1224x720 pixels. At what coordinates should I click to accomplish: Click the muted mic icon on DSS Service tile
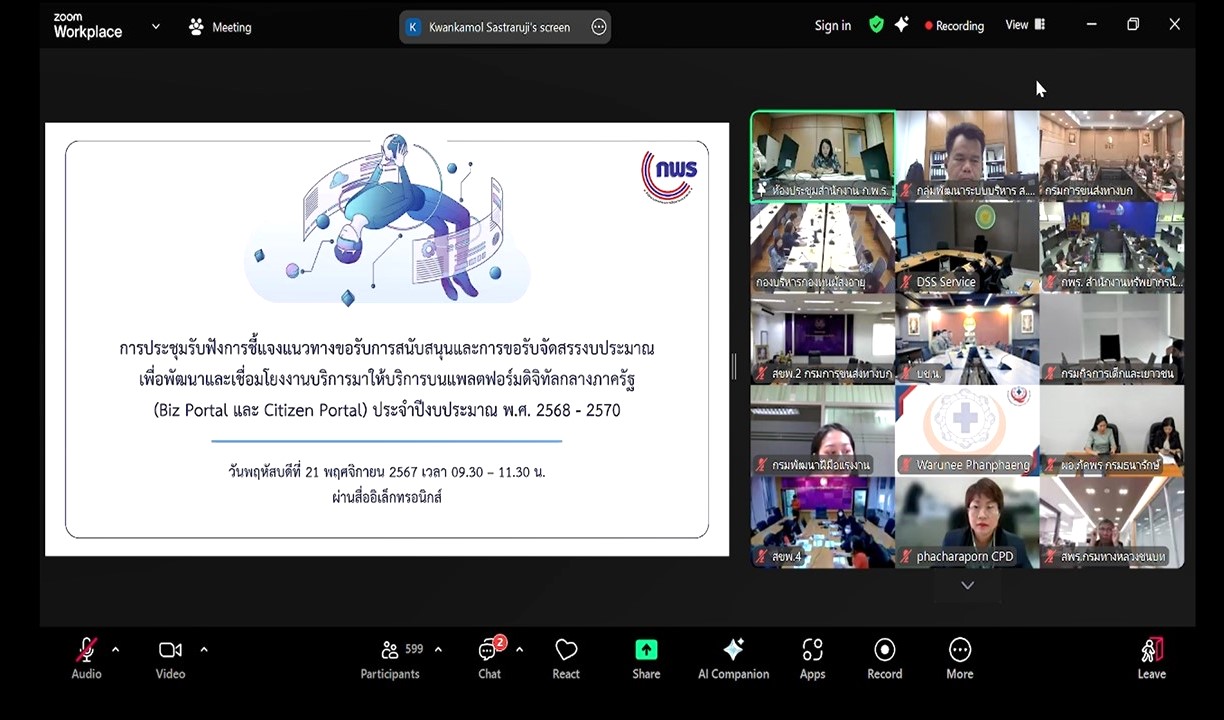907,283
